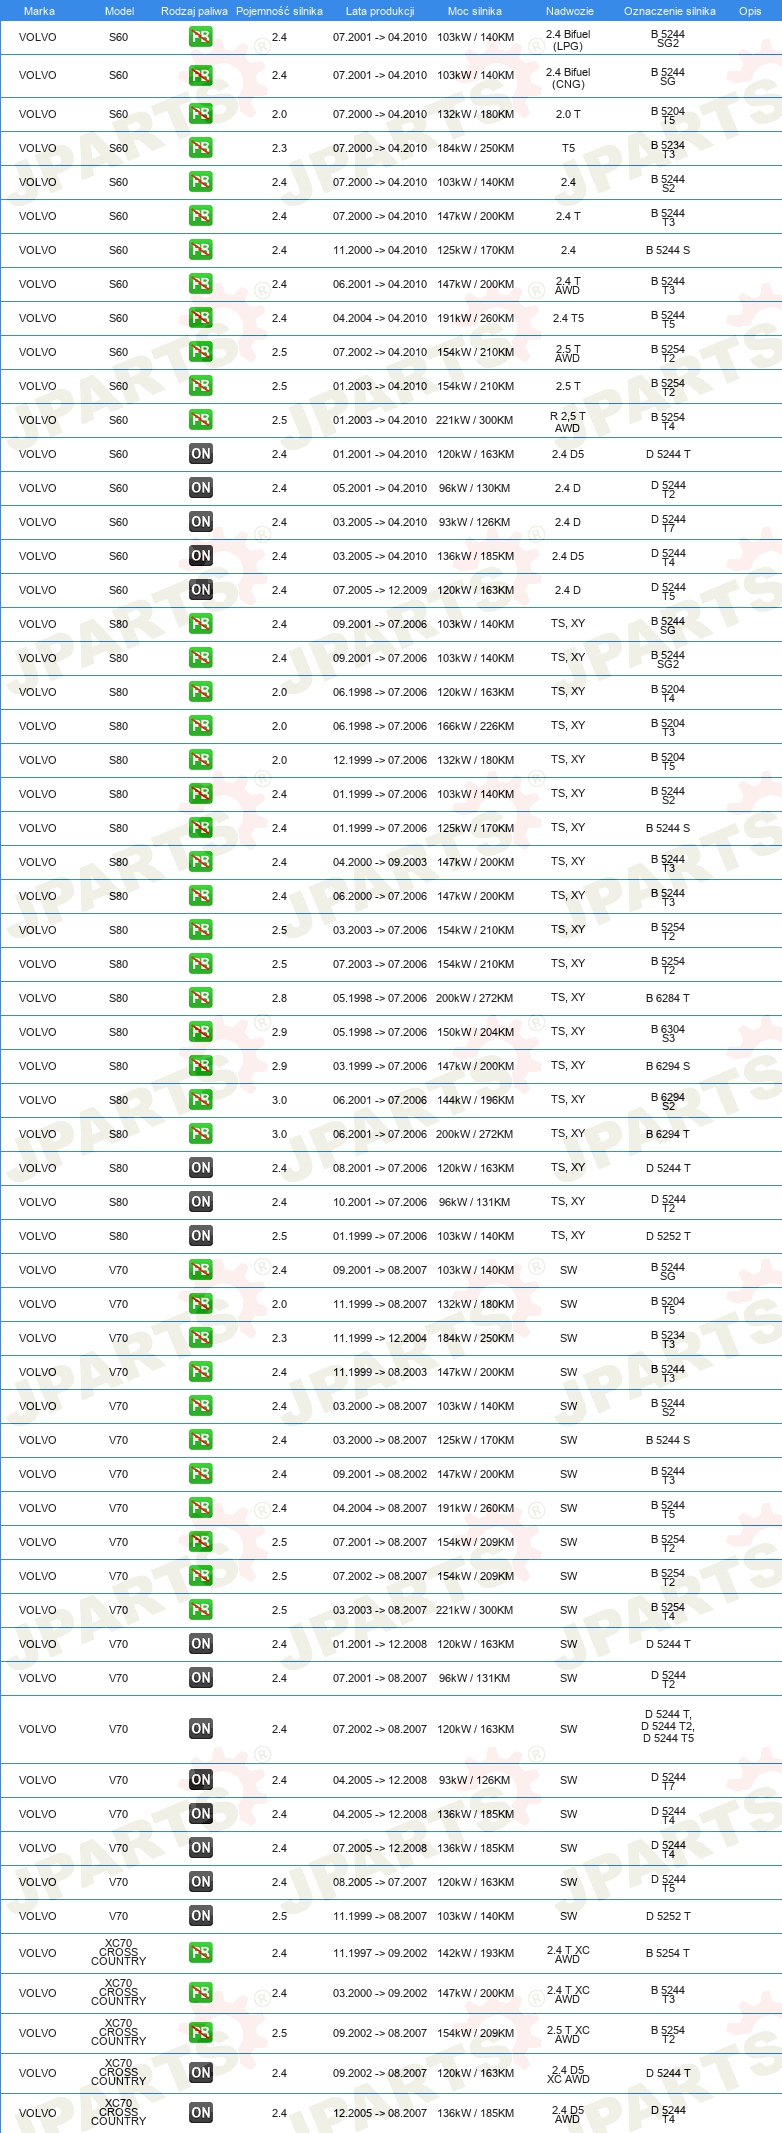Click the Oznaczenie silnika column header
782x2133 pixels.
point(670,11)
